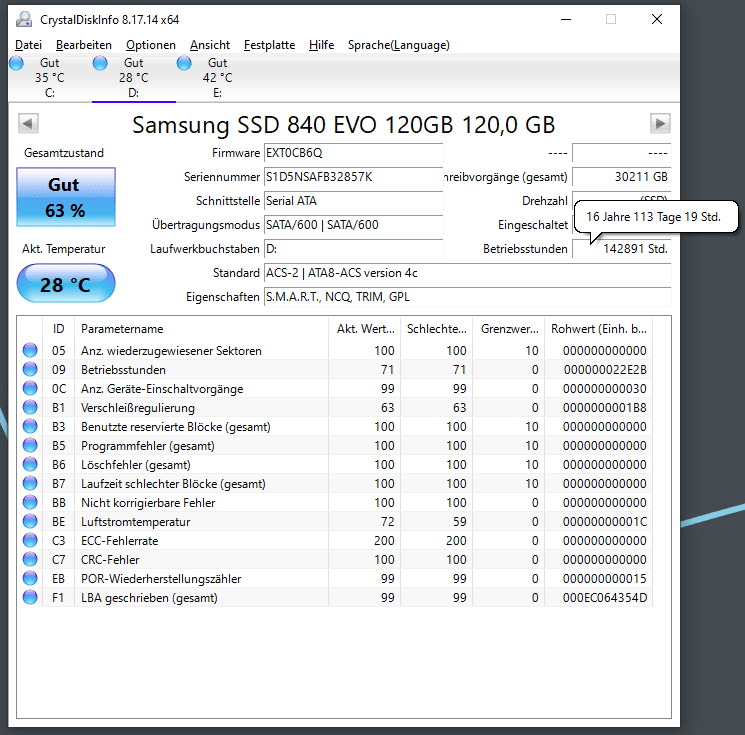Open the Optionen menu

151,45
